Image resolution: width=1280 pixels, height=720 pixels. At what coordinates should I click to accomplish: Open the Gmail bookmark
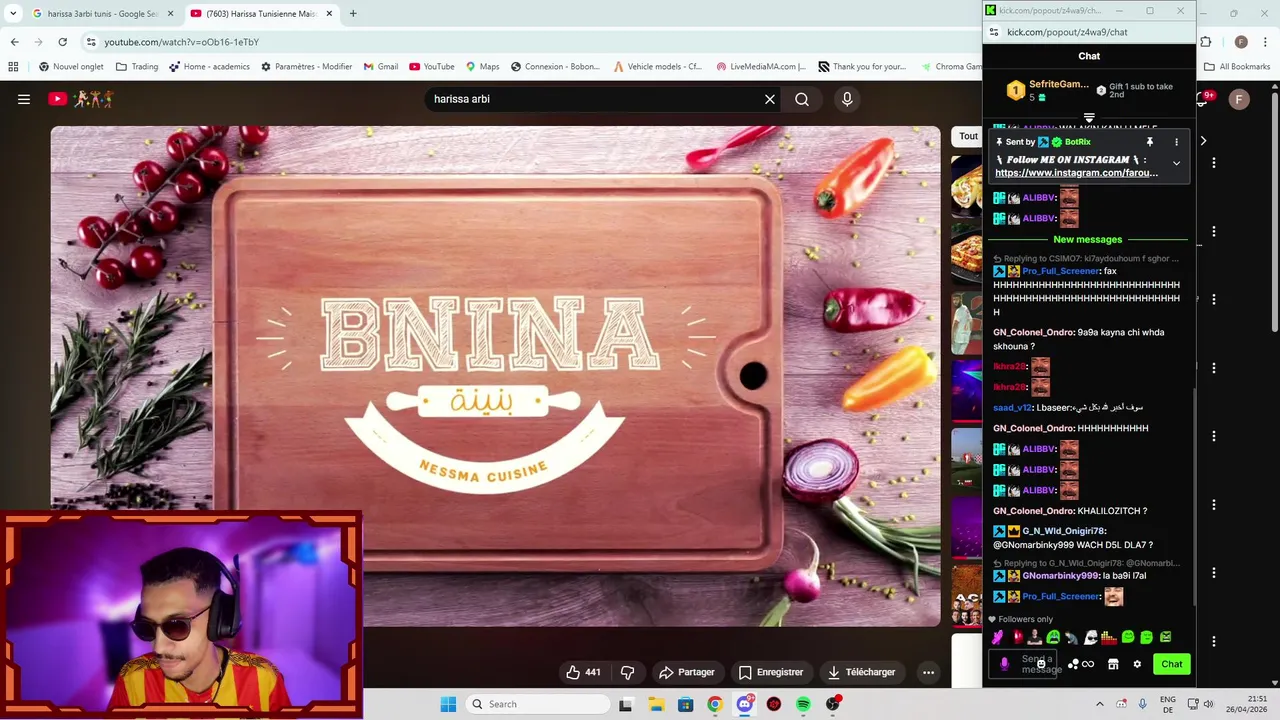tap(381, 67)
